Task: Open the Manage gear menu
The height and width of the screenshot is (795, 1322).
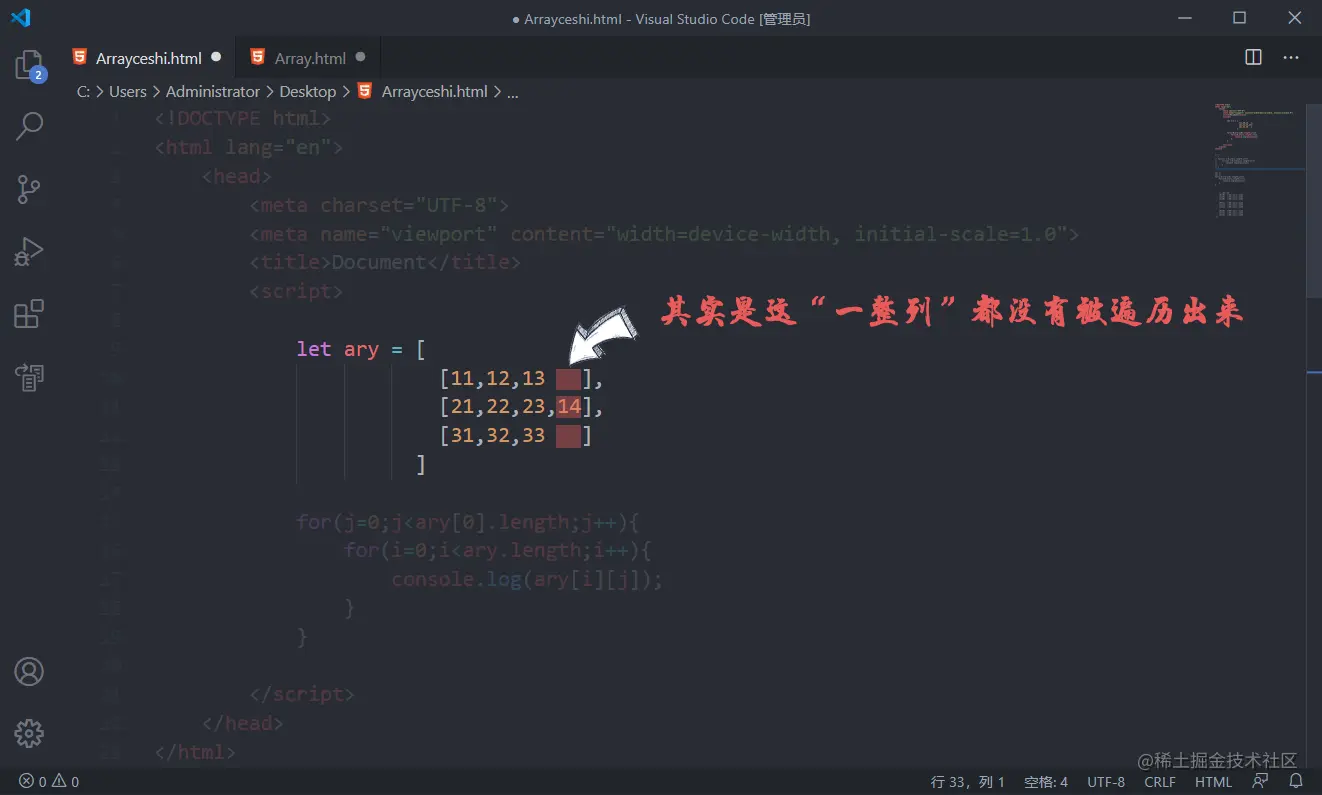Action: pos(29,734)
